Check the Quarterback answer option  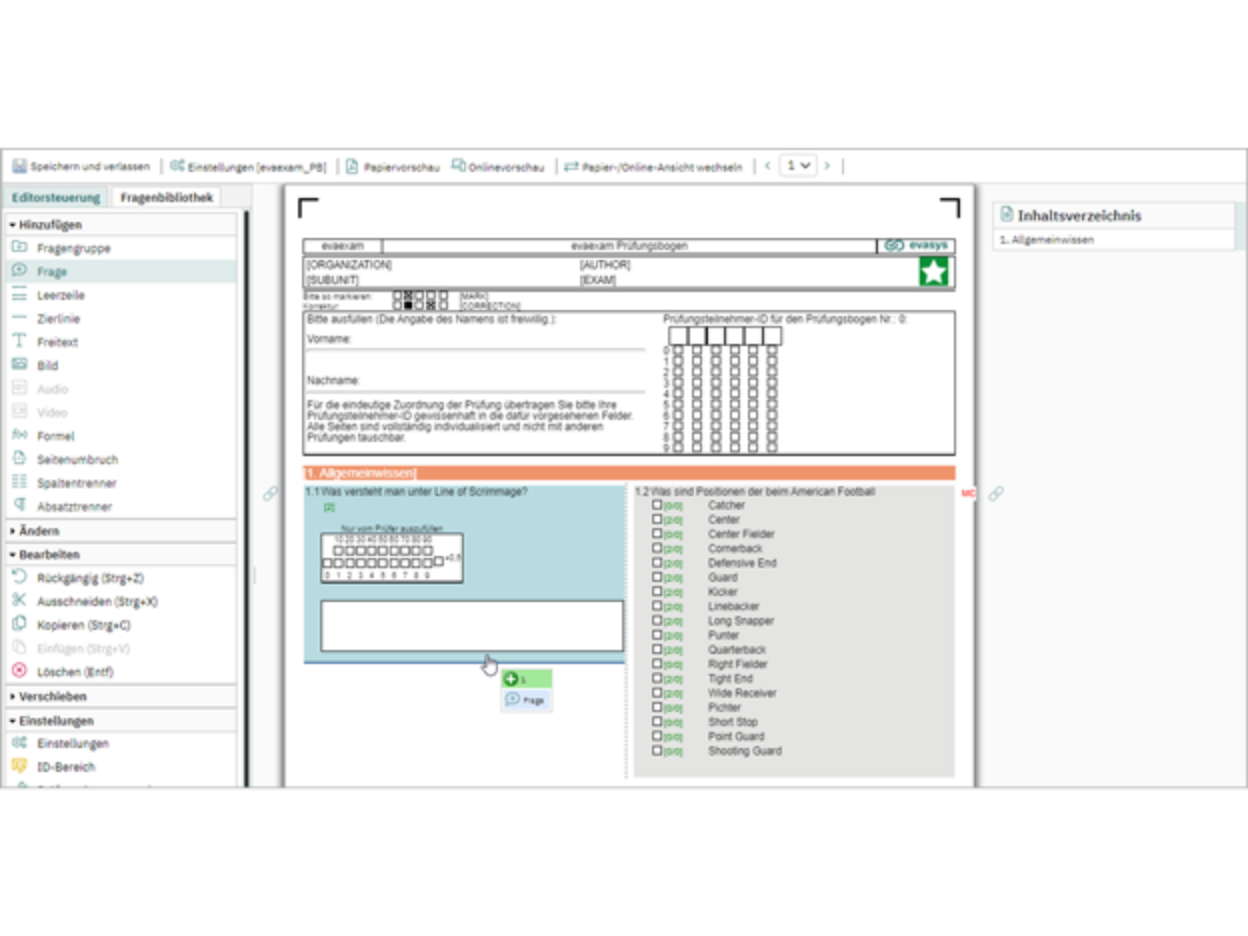(656, 648)
